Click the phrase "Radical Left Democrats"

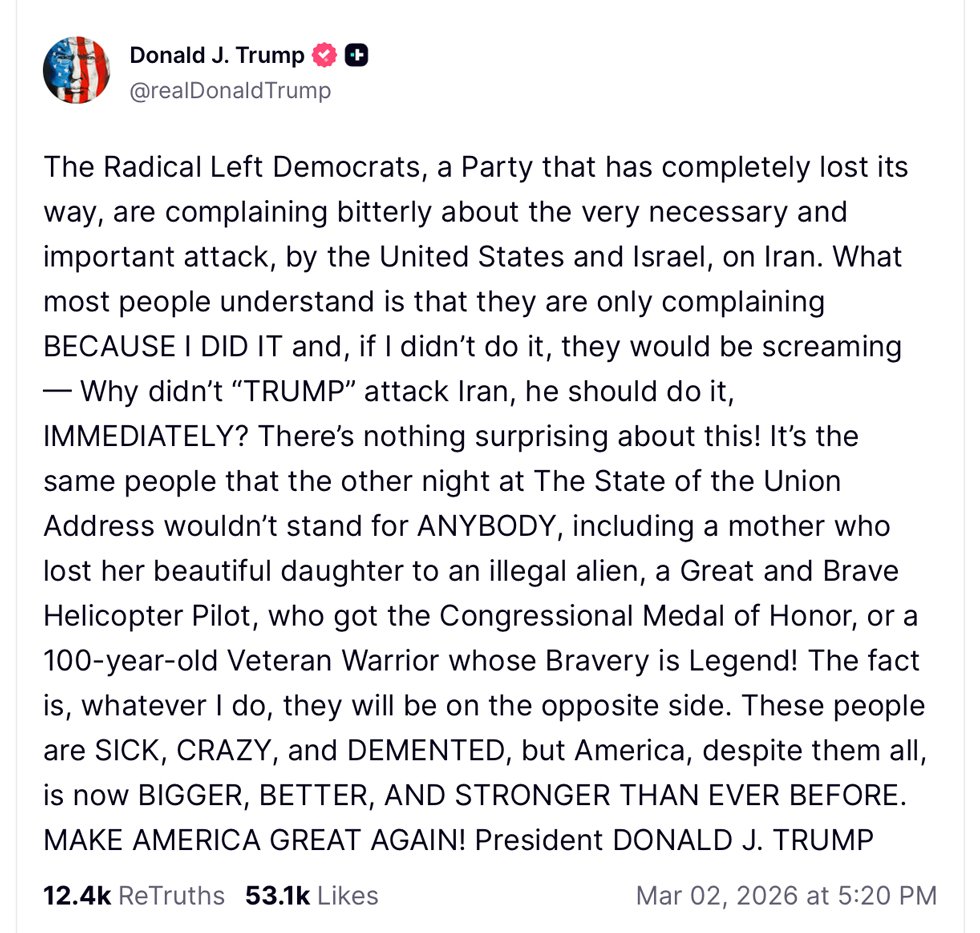tap(264, 166)
